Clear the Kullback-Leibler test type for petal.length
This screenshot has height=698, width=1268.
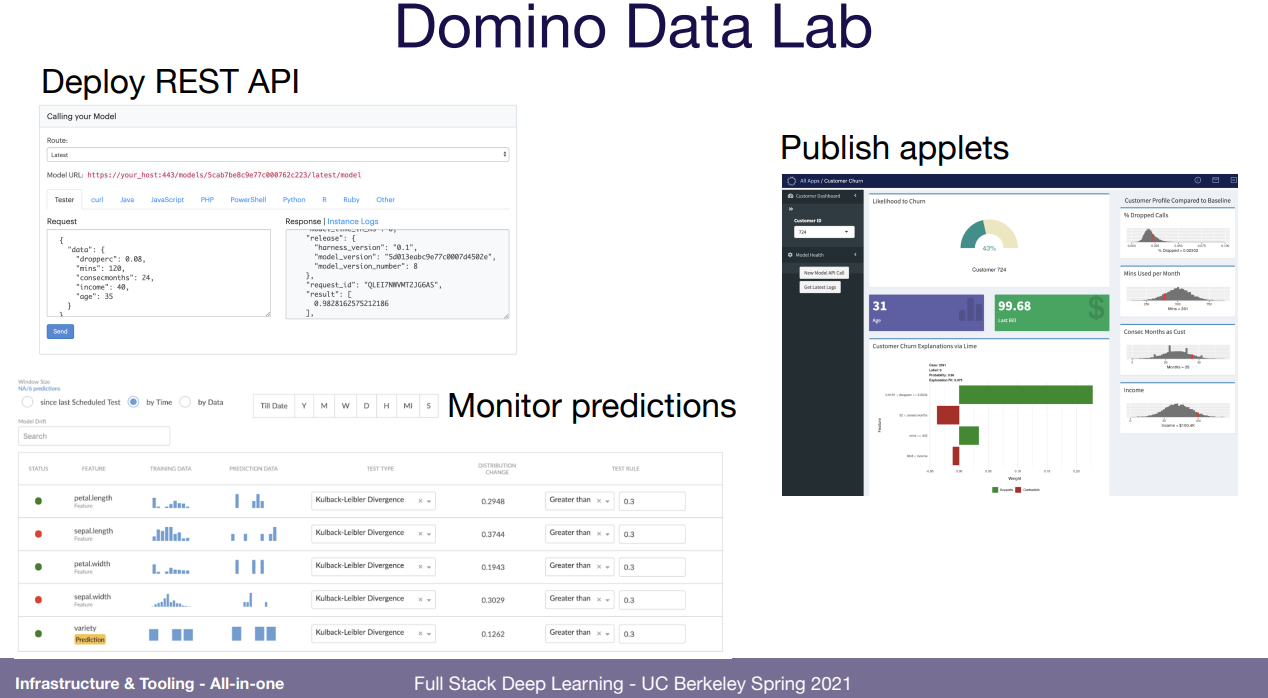click(x=420, y=500)
